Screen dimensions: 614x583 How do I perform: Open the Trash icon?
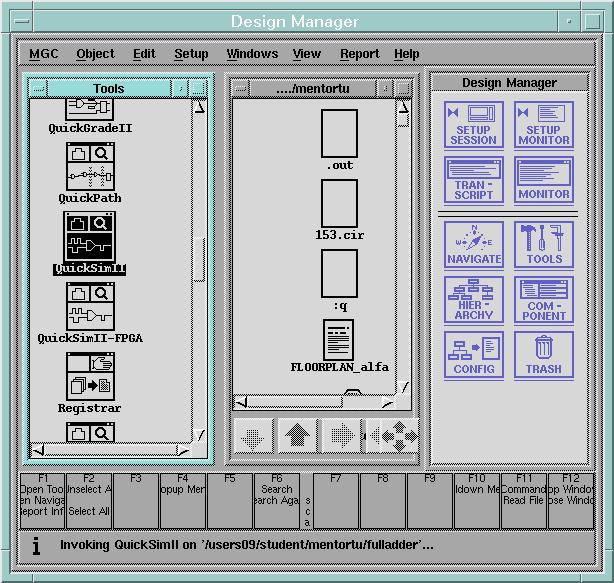click(543, 355)
